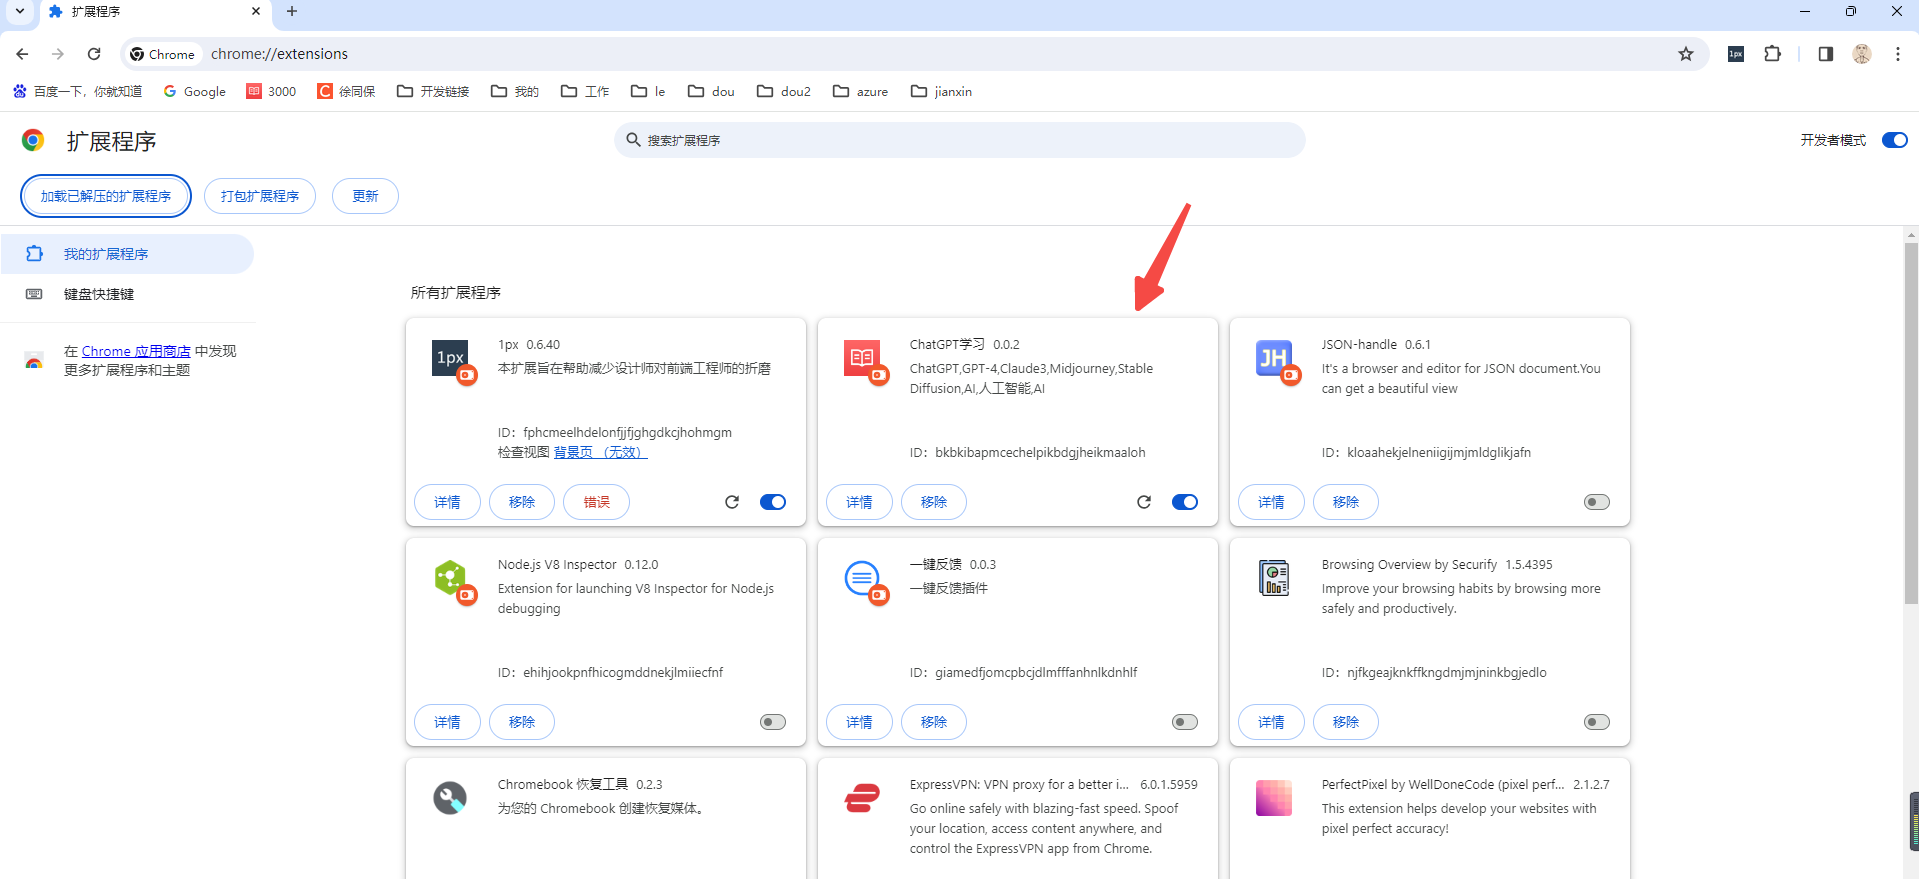
Task: Click the 所有扩展程序 heading text
Action: 456,293
